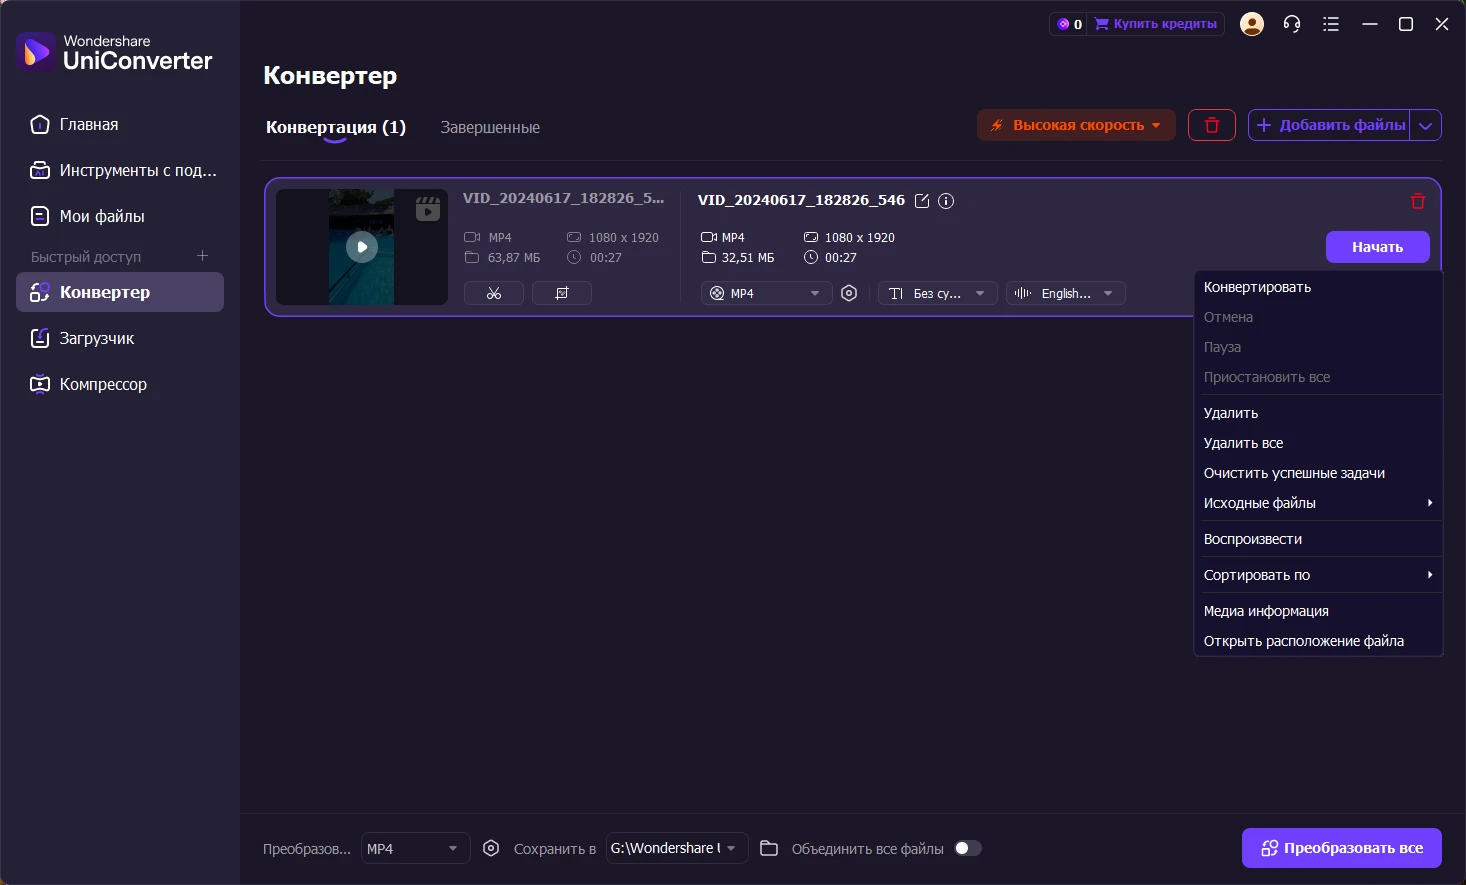Image resolution: width=1466 pixels, height=885 pixels.
Task: Expand the output format MP4 dropdown in file card
Action: pyautogui.click(x=766, y=293)
